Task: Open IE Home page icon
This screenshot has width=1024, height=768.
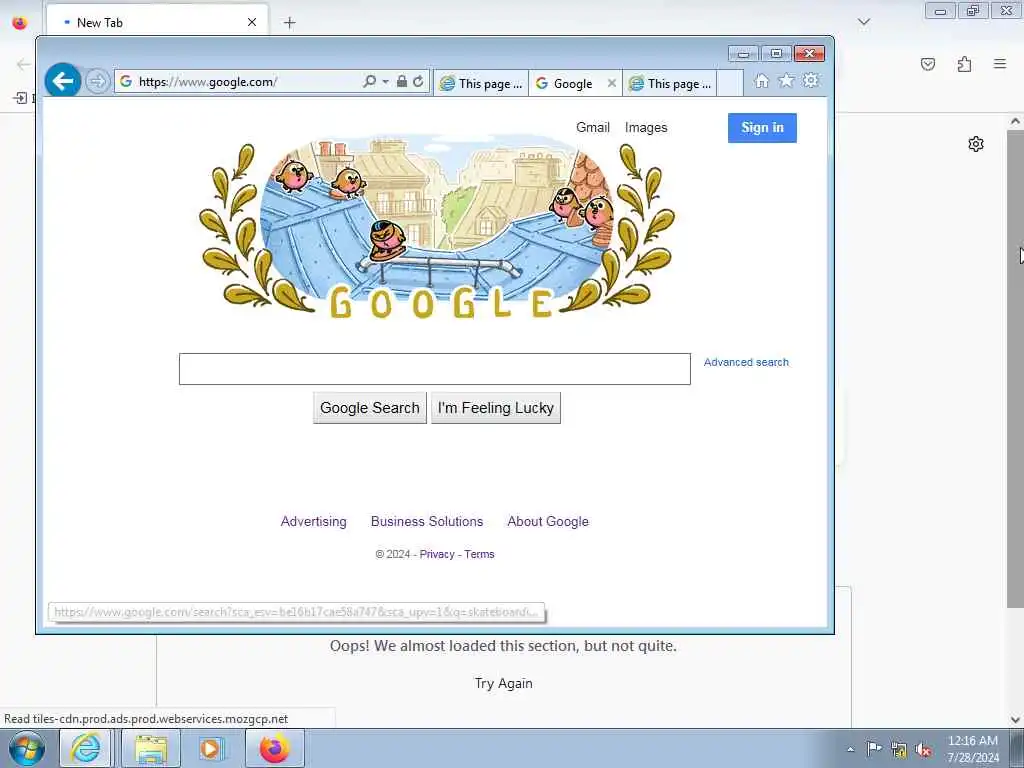Action: pos(761,81)
